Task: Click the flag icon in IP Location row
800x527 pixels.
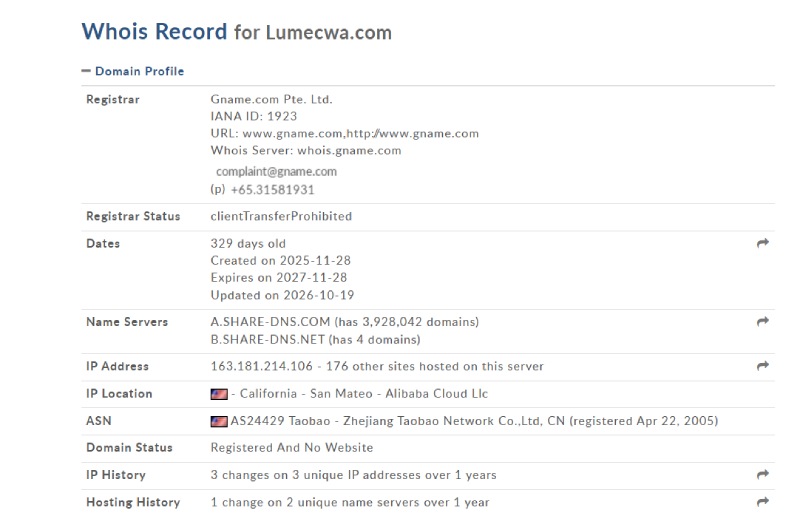Action: [x=219, y=394]
